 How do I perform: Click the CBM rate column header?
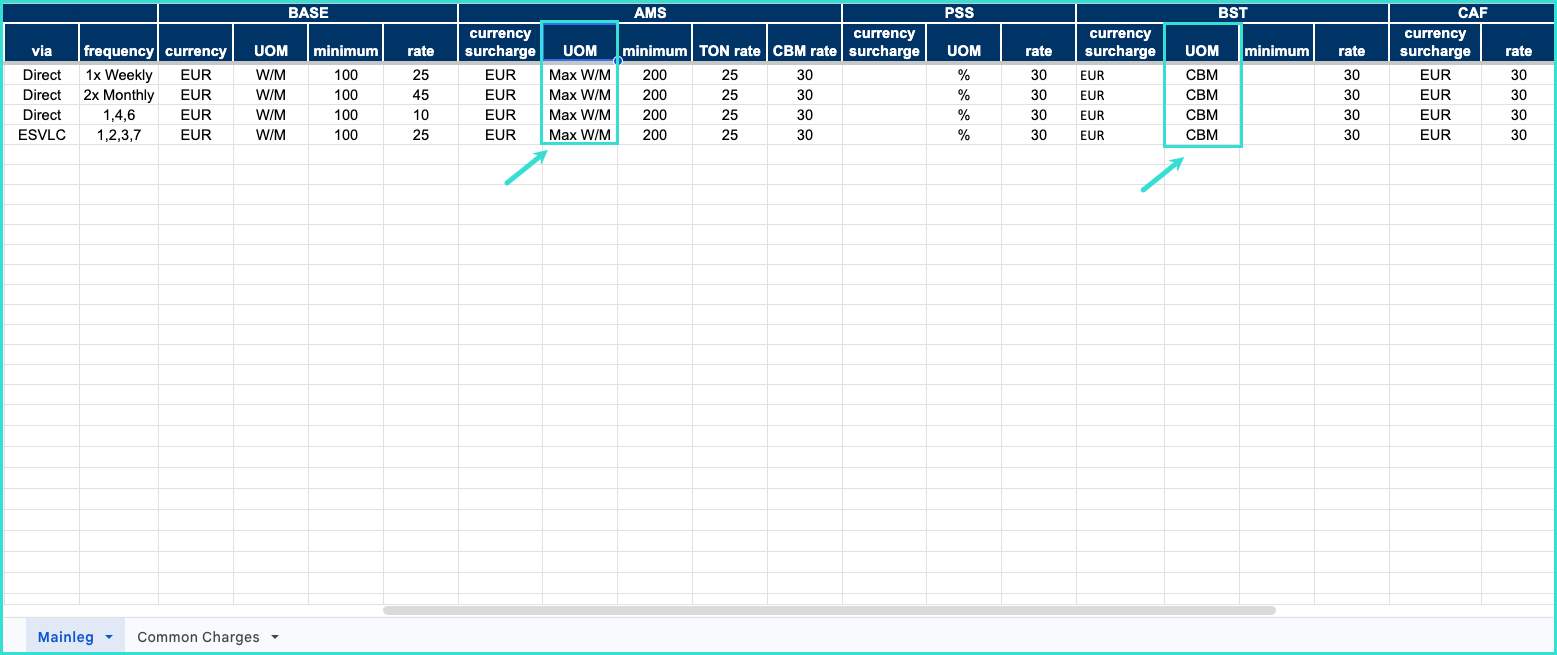805,51
